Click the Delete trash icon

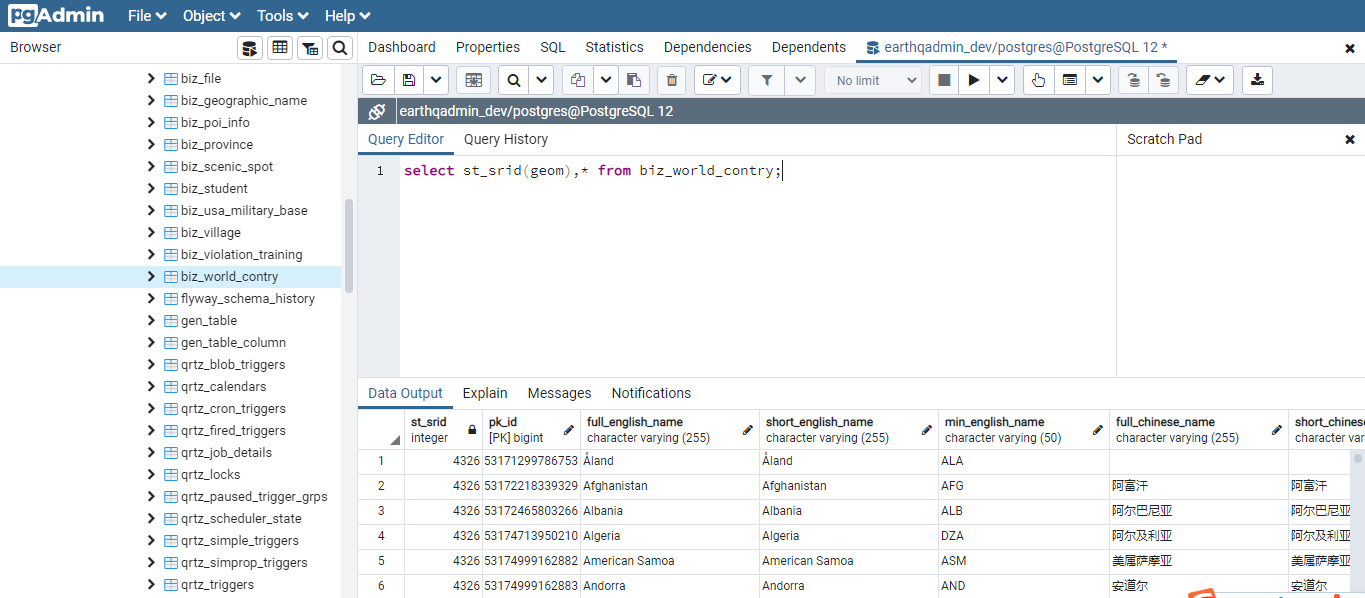pyautogui.click(x=672, y=80)
